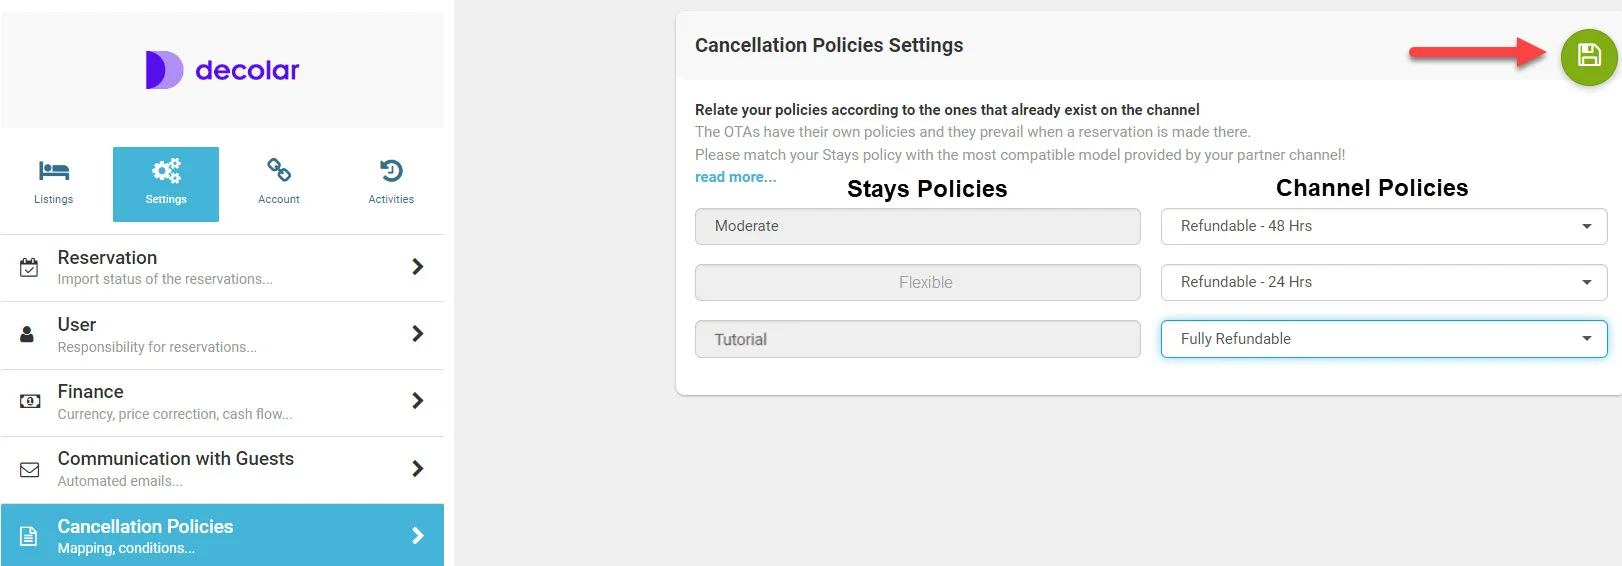Follow the read more... link
This screenshot has width=1622, height=566.
[735, 177]
